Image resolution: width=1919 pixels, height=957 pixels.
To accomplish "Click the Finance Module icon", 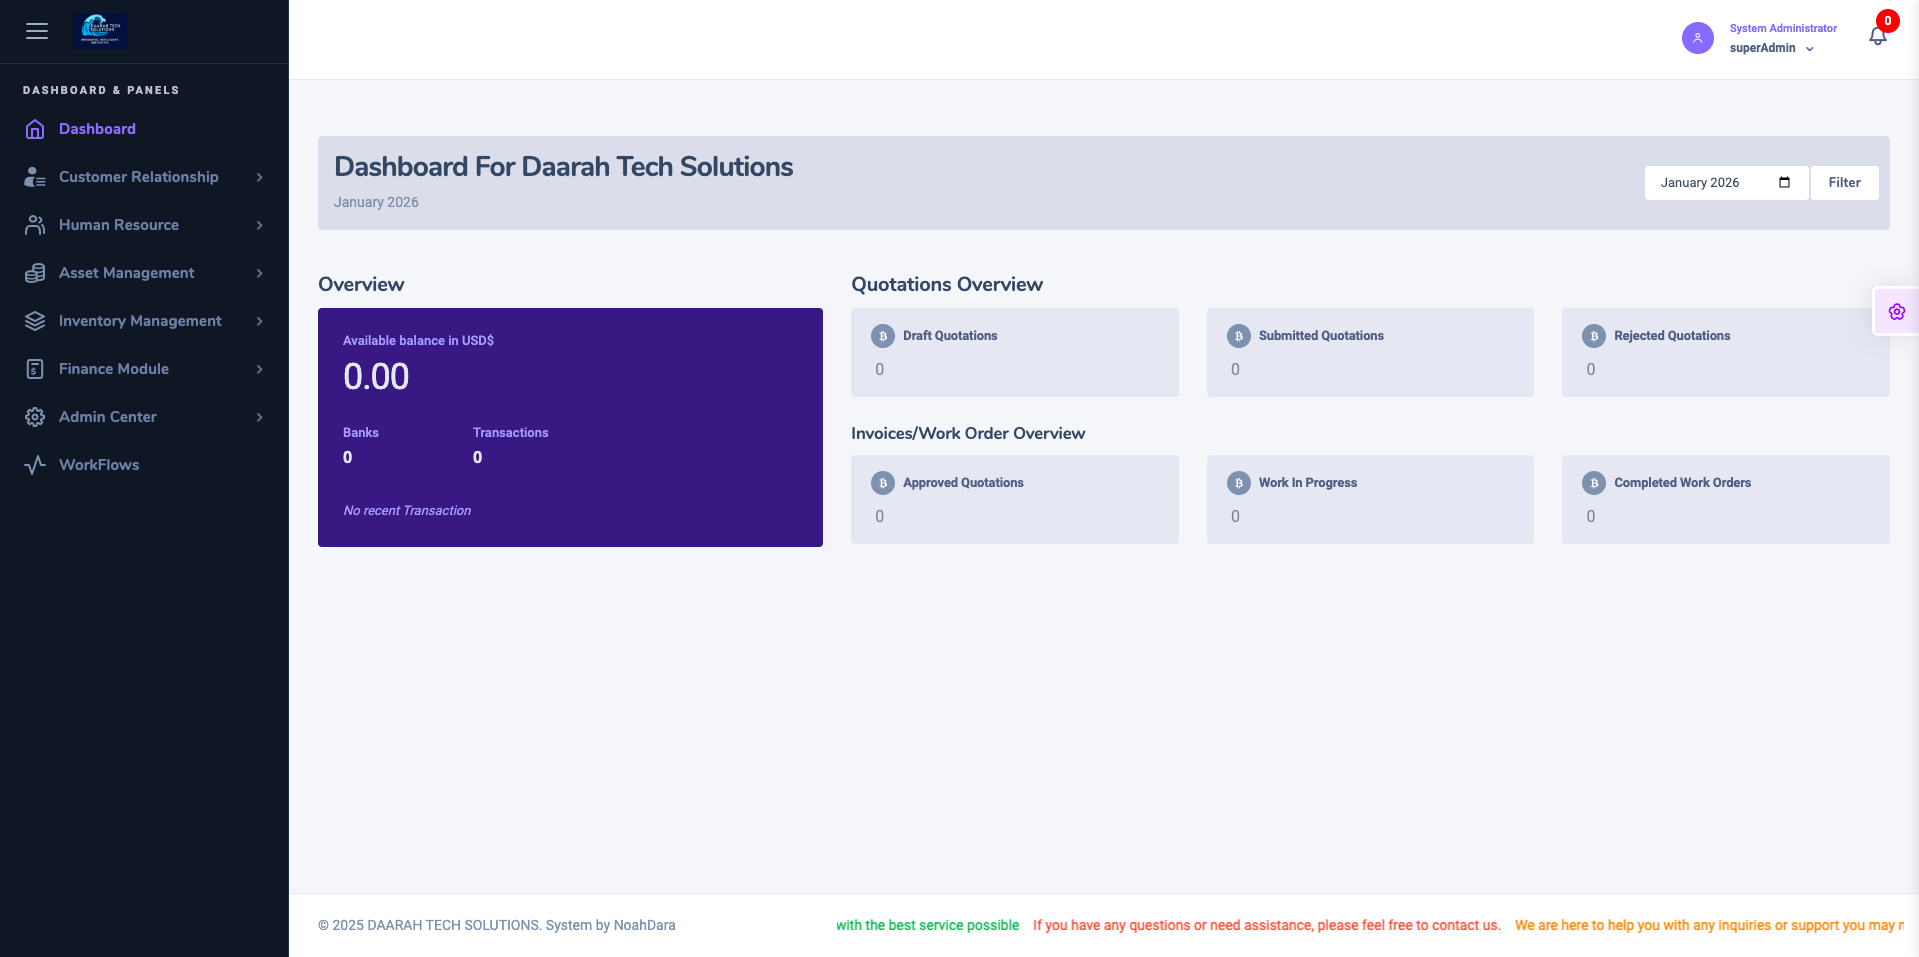I will 36,369.
